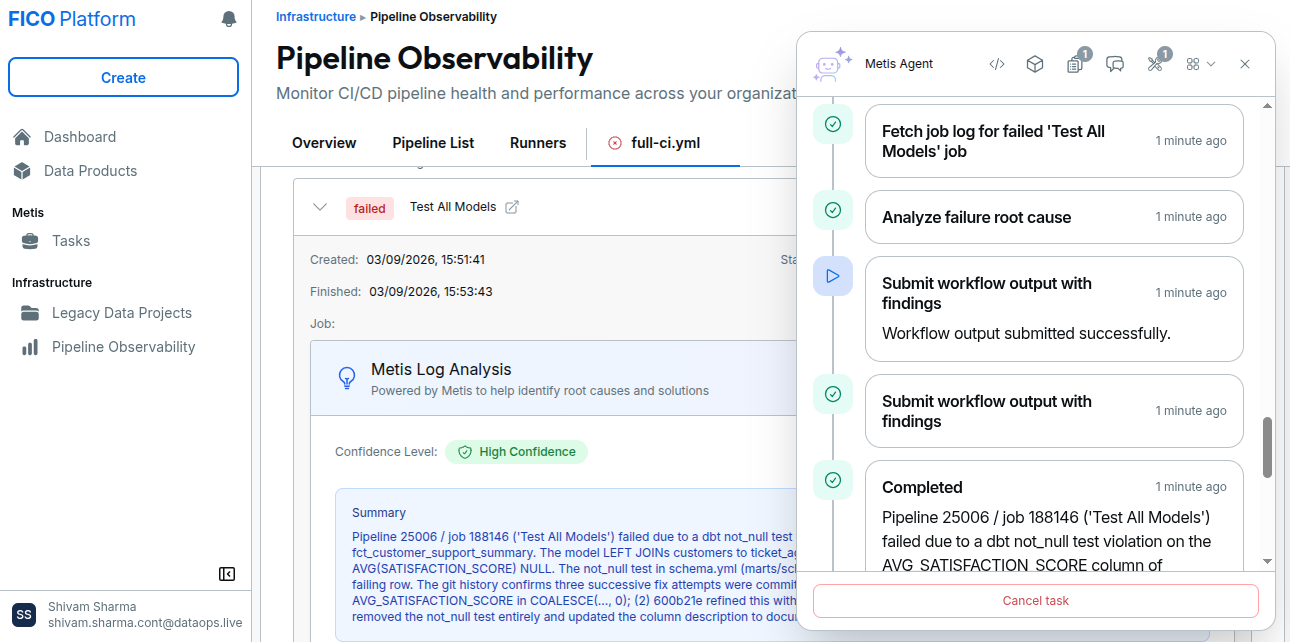The width and height of the screenshot is (1290, 642).
Task: Click the failed icon on full-ci.yml tab
Action: pos(615,143)
